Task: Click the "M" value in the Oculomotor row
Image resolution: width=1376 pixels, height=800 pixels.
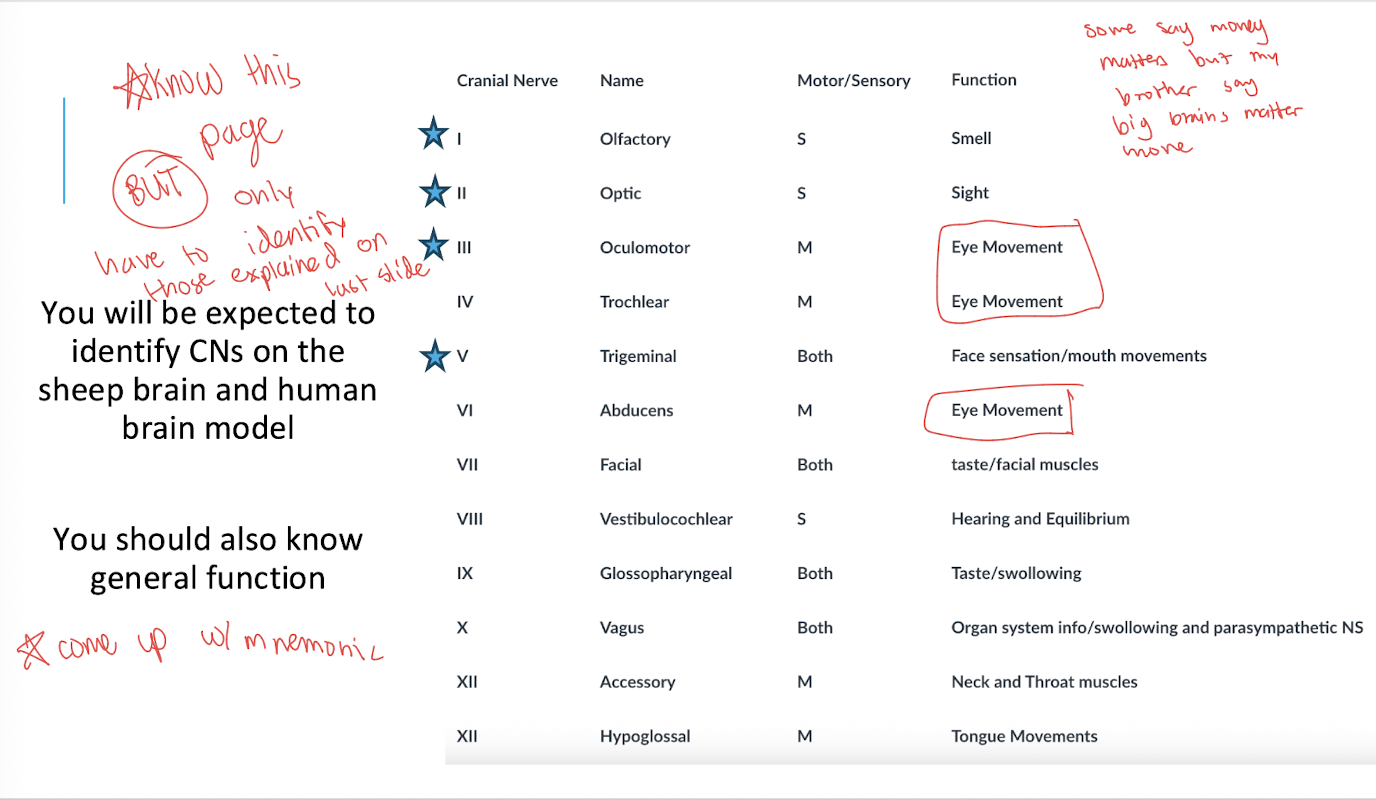Action: [x=804, y=248]
